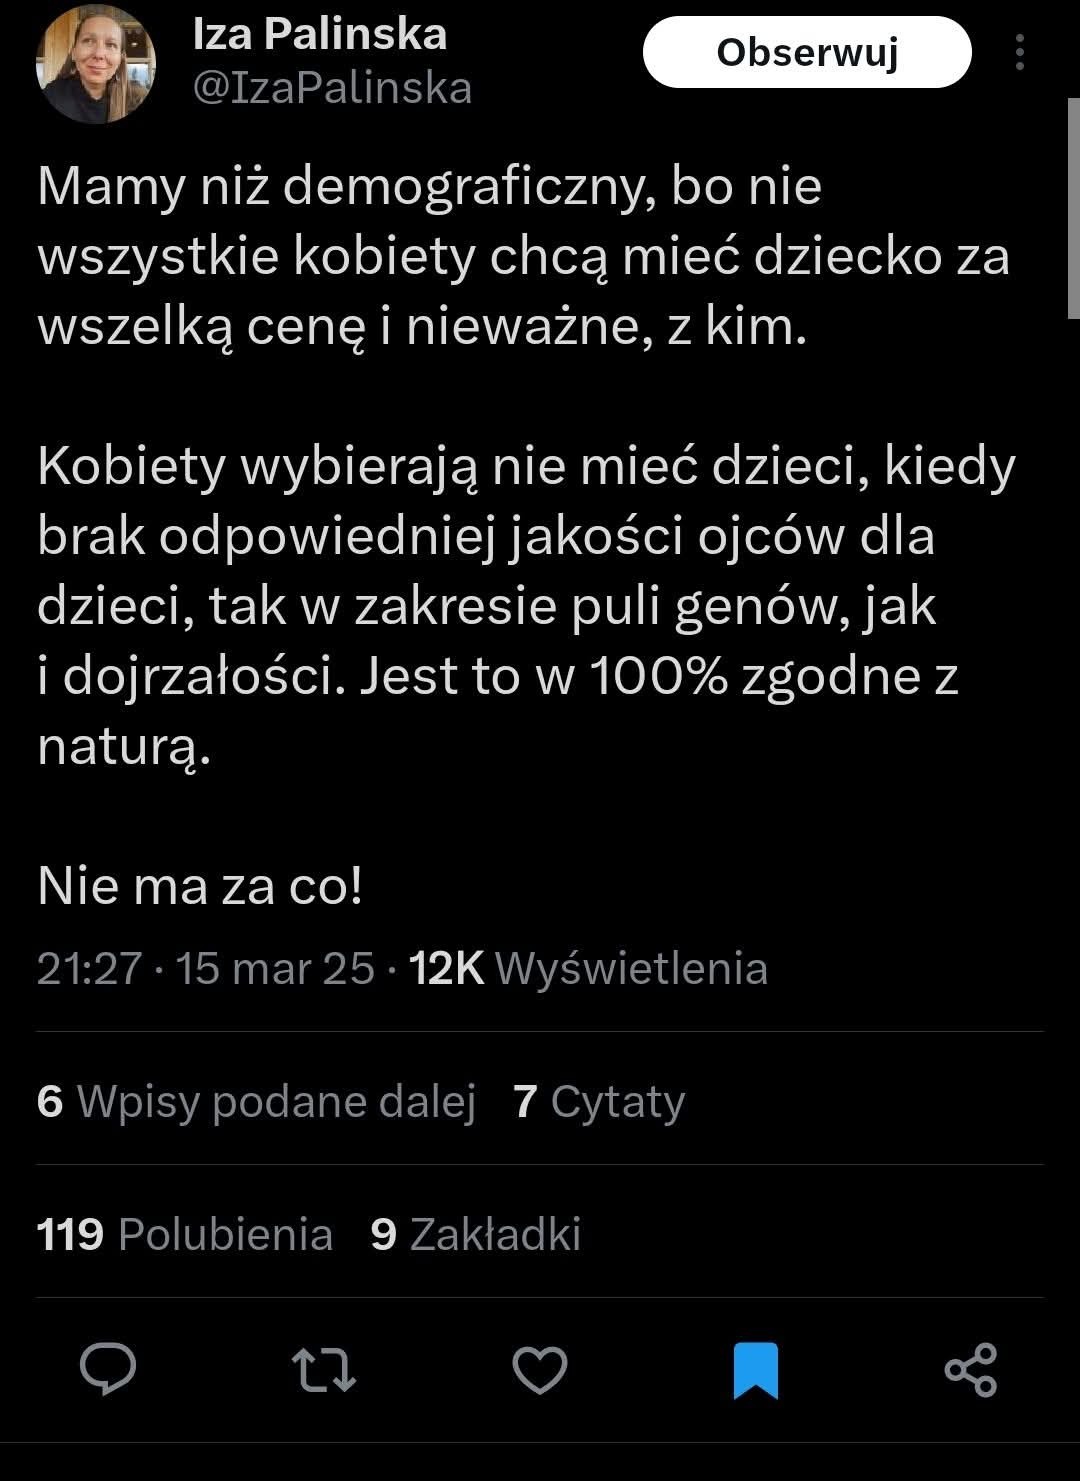Viewport: 1080px width, 1481px height.
Task: Remove the bookmark via the blue bookmark icon
Action: tap(755, 1370)
